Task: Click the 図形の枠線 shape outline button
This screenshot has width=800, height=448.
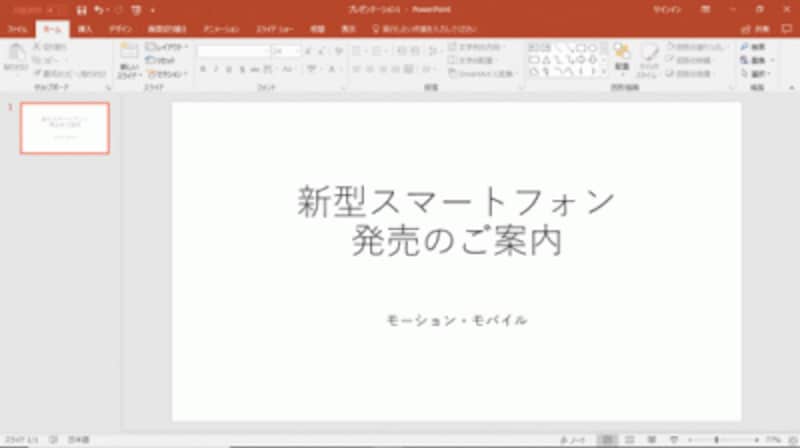Action: (690, 60)
